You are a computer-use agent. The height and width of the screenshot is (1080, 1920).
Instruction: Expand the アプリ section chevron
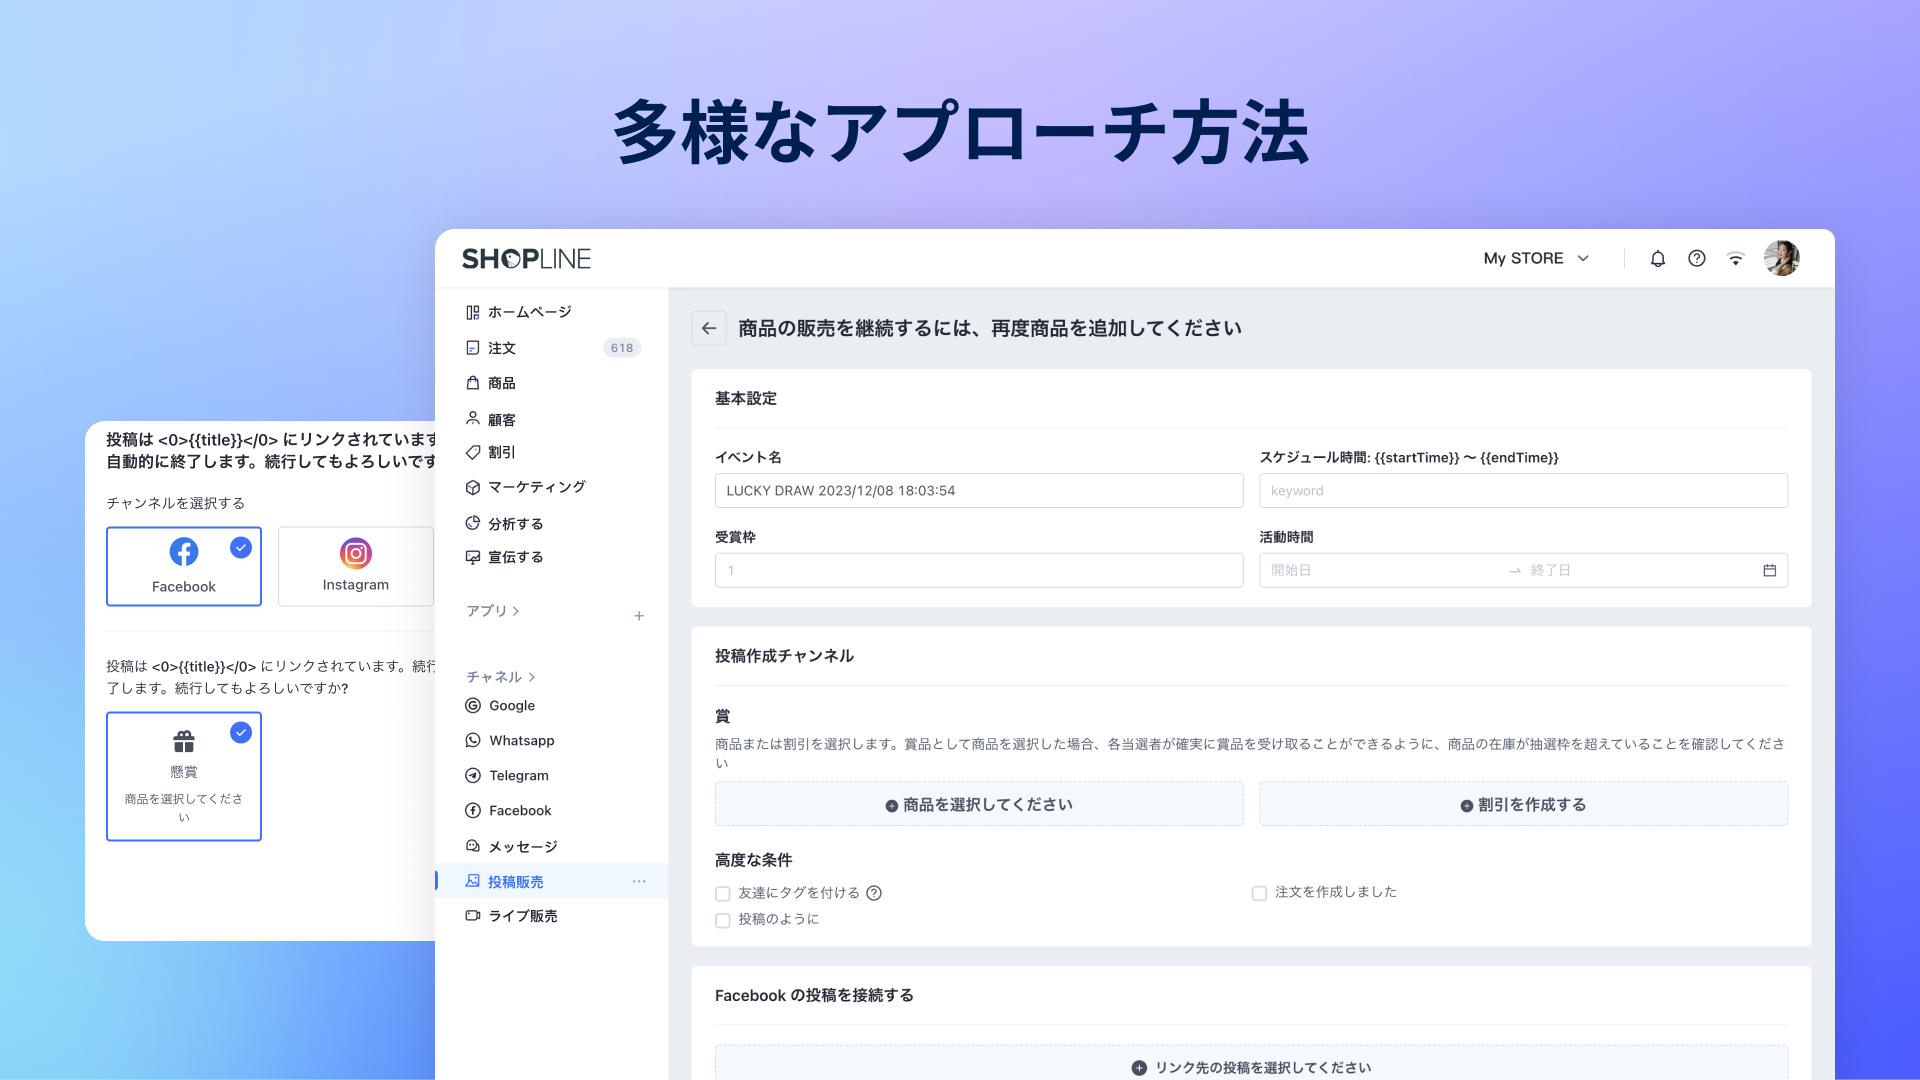(x=516, y=611)
